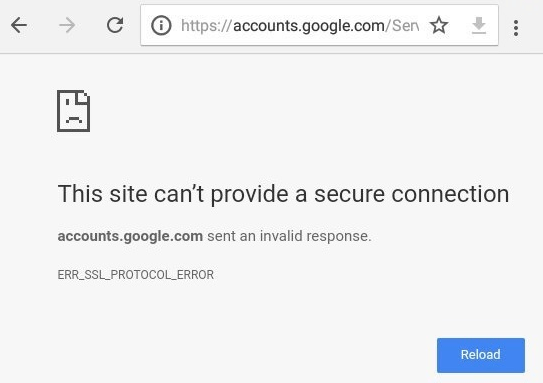Click the "This site can't provide a secure connection" heading

[x=283, y=194]
